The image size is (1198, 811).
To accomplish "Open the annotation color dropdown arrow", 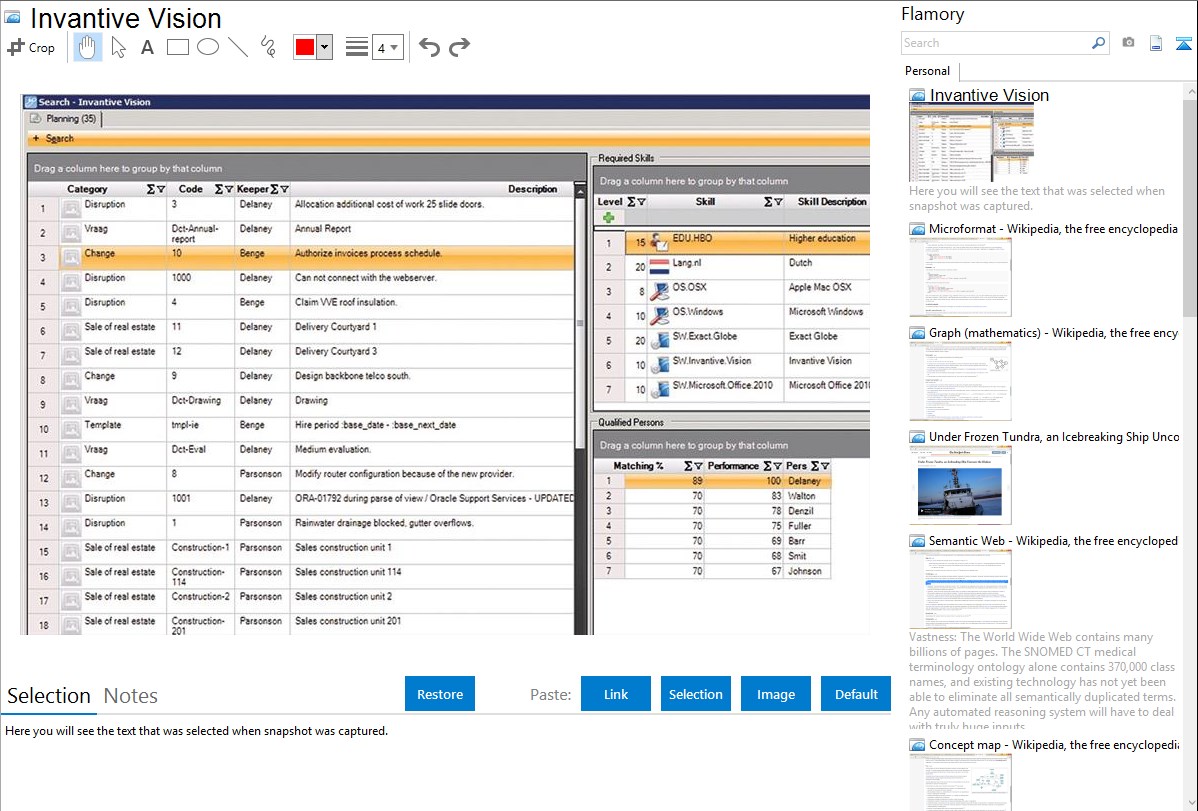I will coord(325,47).
